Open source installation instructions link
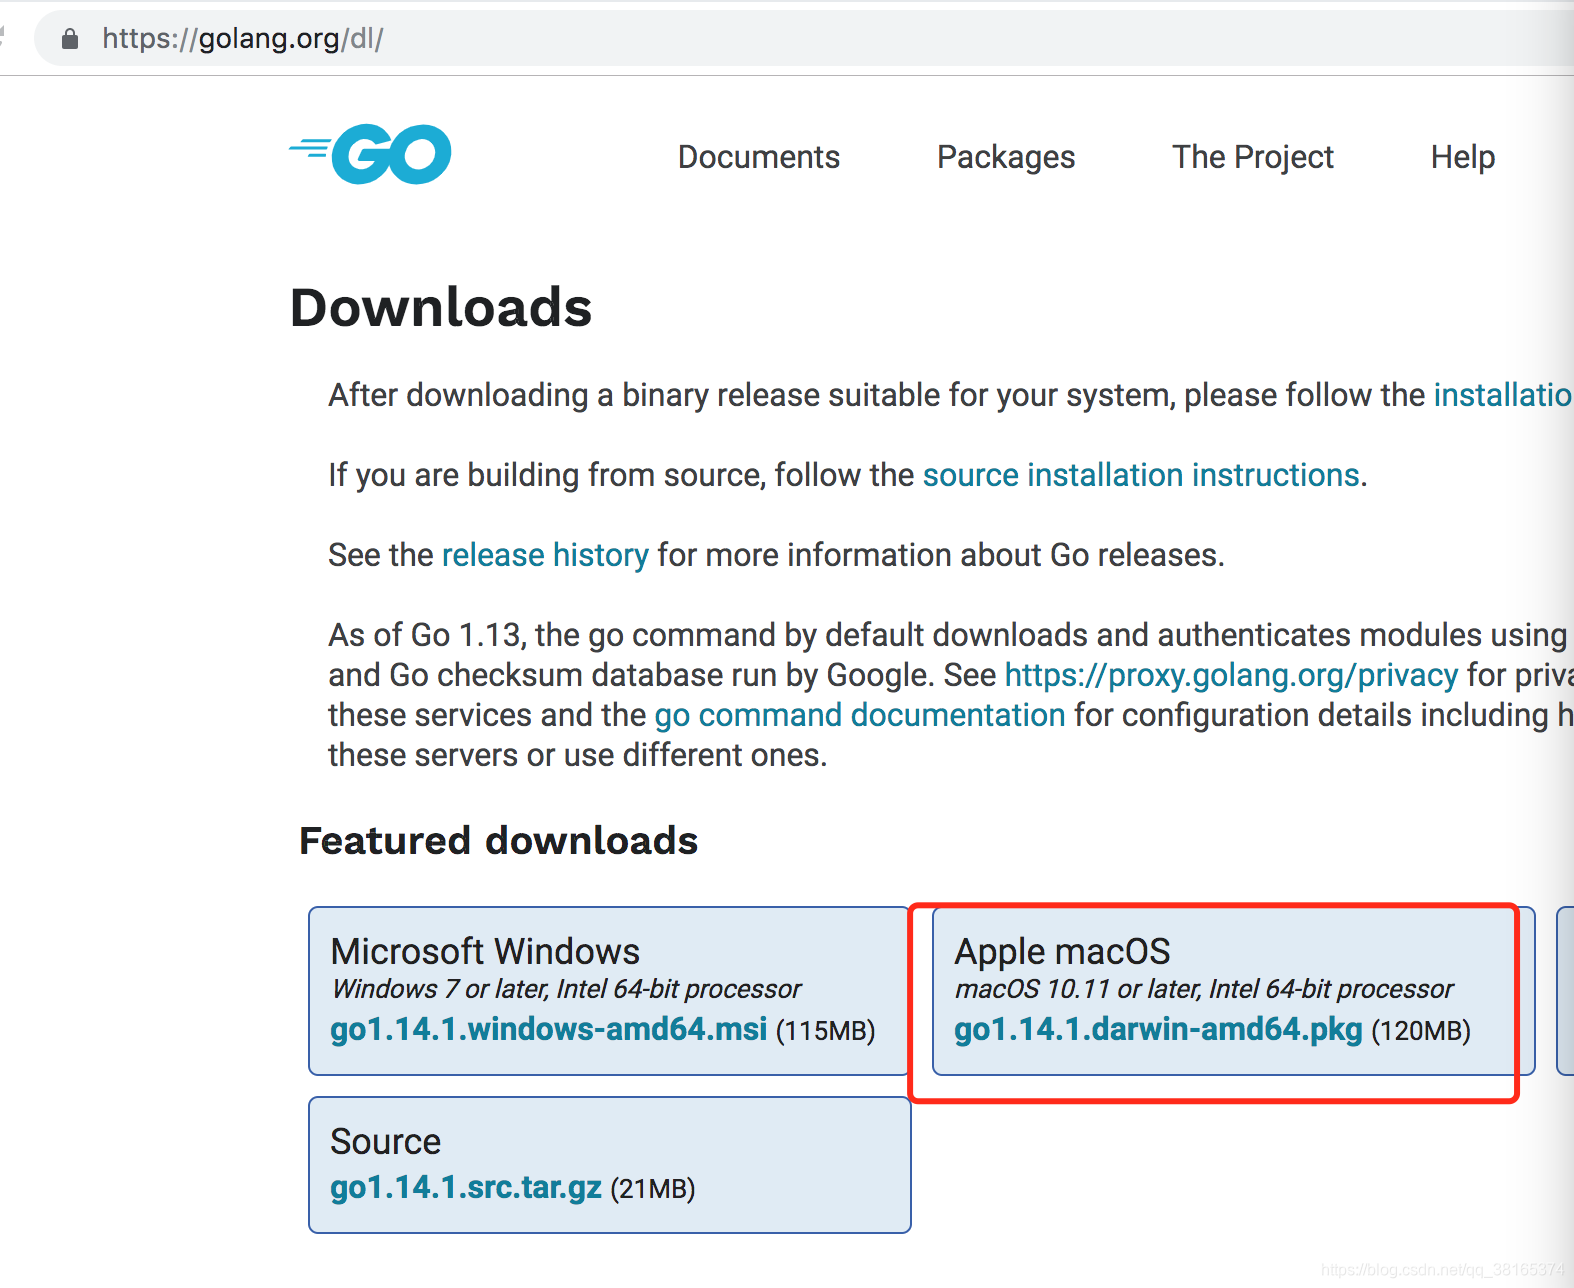This screenshot has width=1574, height=1288. [1140, 475]
